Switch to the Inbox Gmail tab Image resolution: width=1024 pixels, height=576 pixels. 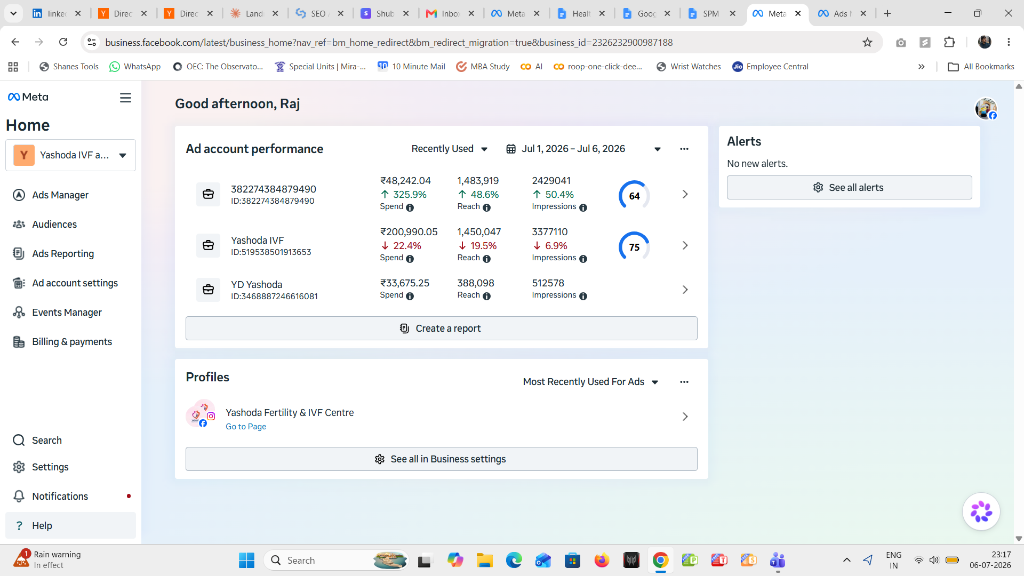pos(449,13)
